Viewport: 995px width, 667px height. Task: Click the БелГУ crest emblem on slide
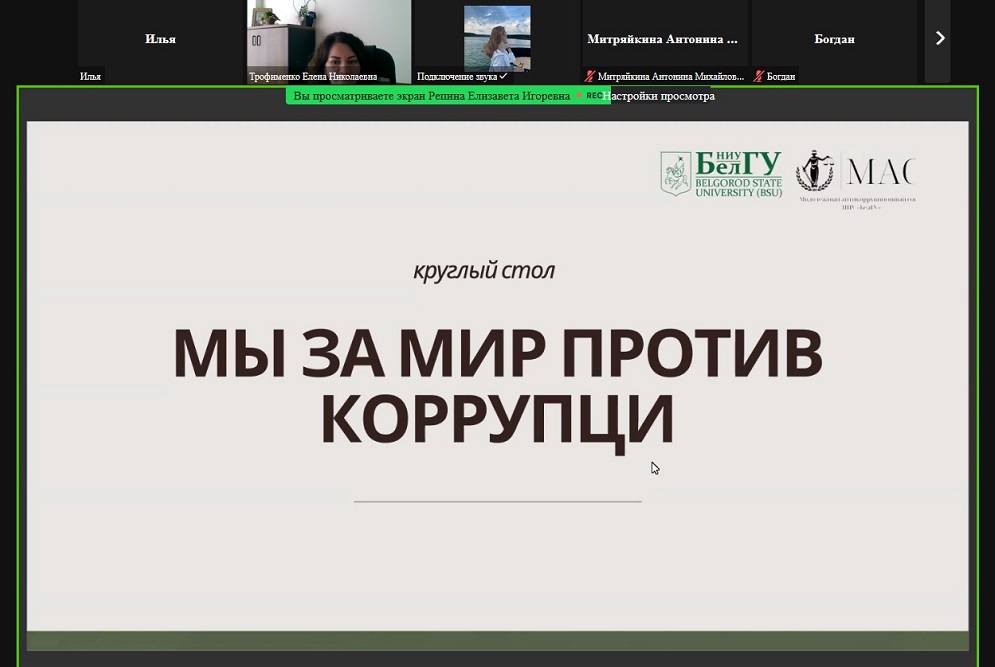coord(675,173)
